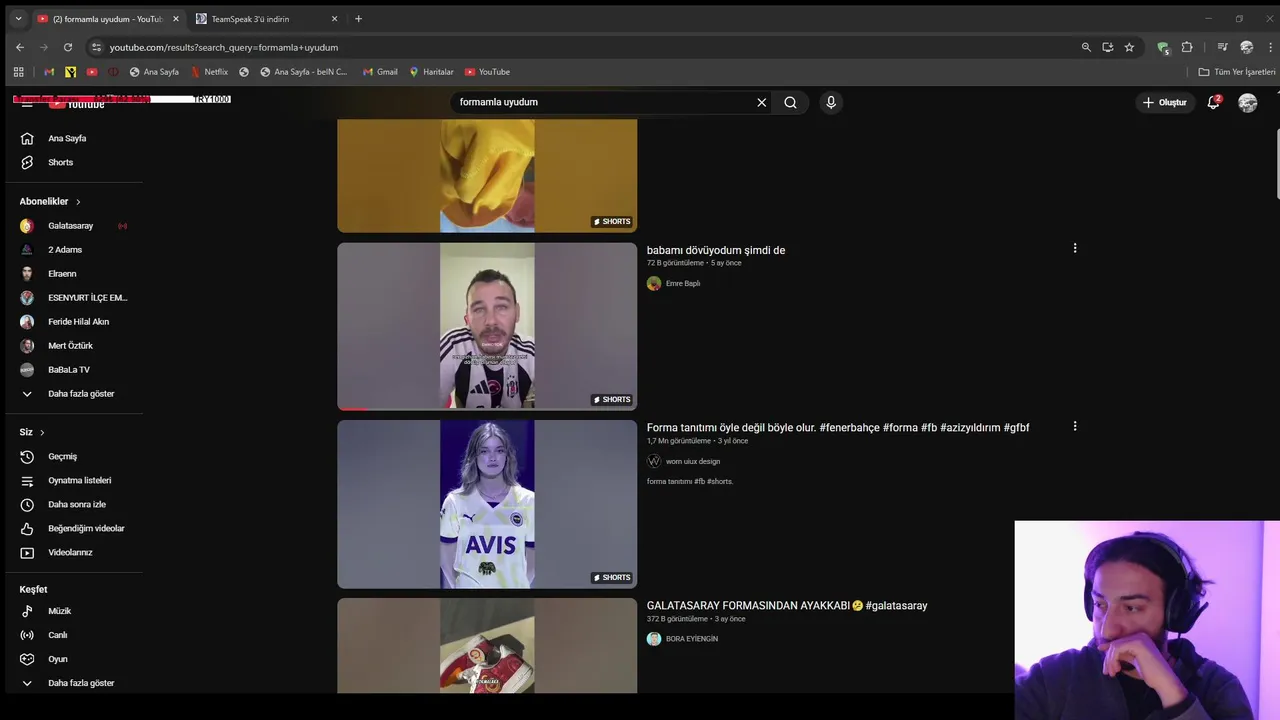Open options menu for Forma tanıtımı video
Image resolution: width=1280 pixels, height=720 pixels.
pos(1075,426)
